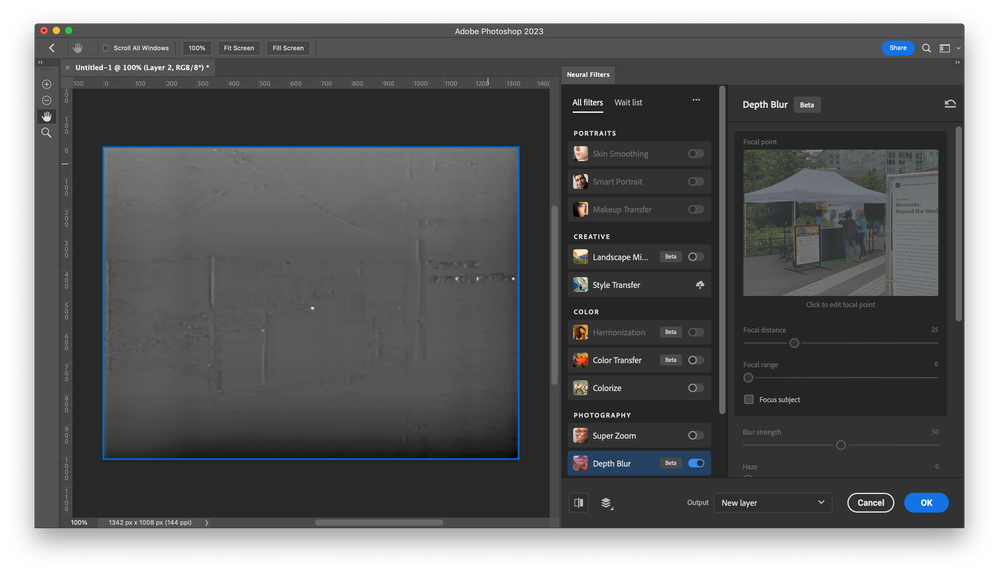Switch to the All filters tab
Screen dimensions: 999x574
[x=587, y=103]
